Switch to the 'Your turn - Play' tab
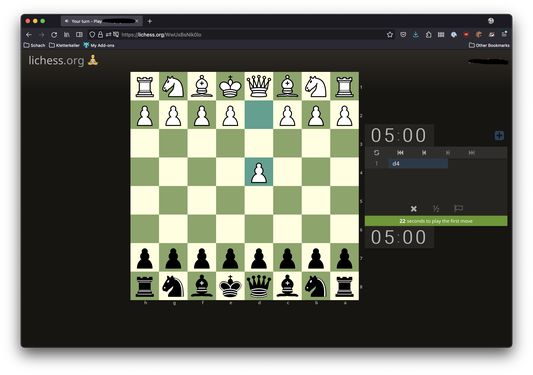The image size is (533, 375). coord(101,21)
